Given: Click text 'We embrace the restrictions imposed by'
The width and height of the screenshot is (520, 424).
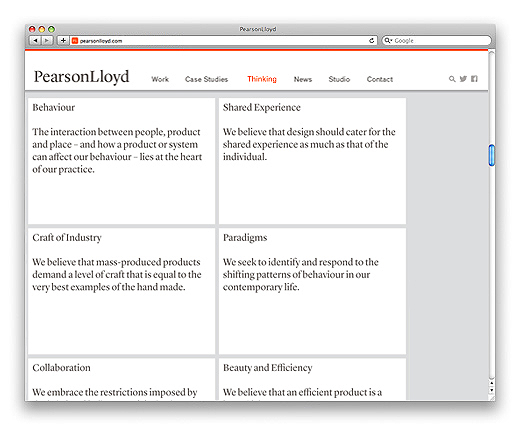Looking at the screenshot, I should point(115,392).
